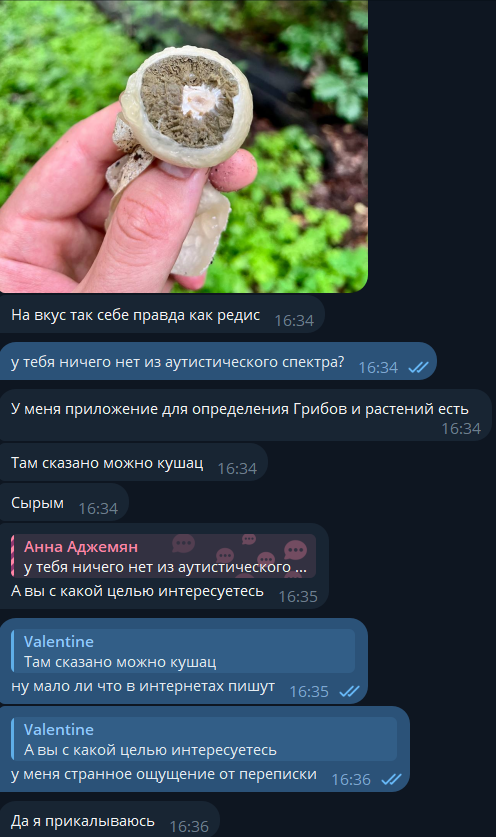Click the Valentine name in the first quoted reply
Viewport: 496px width, 837px height.
tap(59, 641)
